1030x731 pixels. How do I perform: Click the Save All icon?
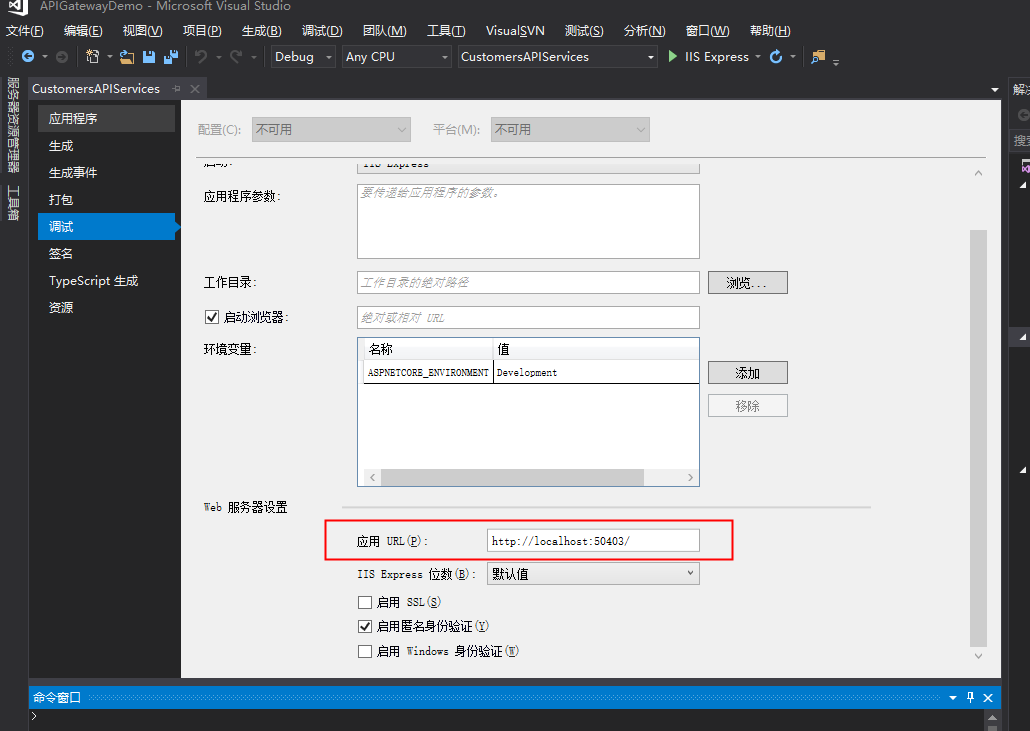click(171, 57)
